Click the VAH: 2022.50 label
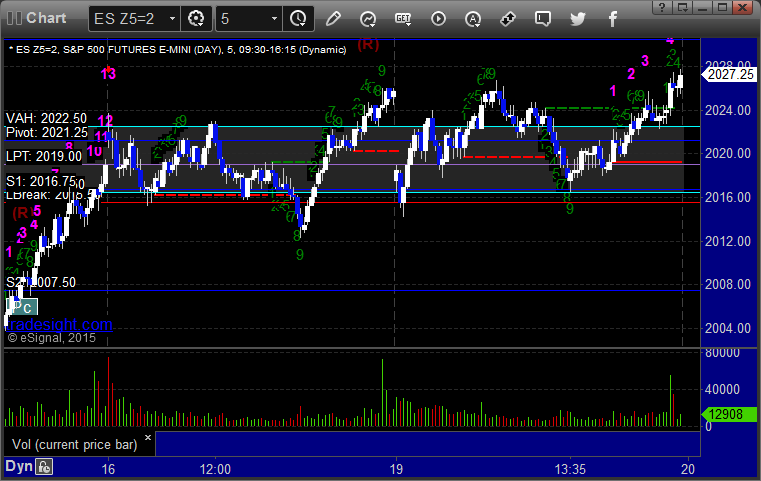 point(46,118)
